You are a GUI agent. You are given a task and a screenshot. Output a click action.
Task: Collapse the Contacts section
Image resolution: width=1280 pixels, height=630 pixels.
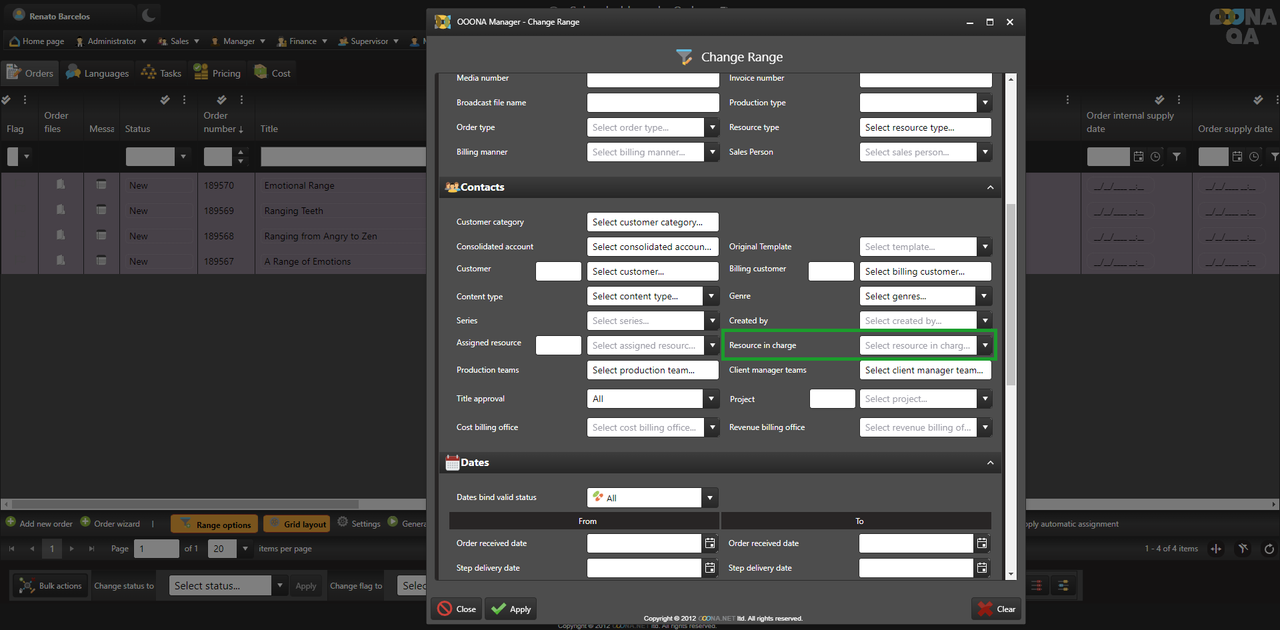pyautogui.click(x=990, y=187)
